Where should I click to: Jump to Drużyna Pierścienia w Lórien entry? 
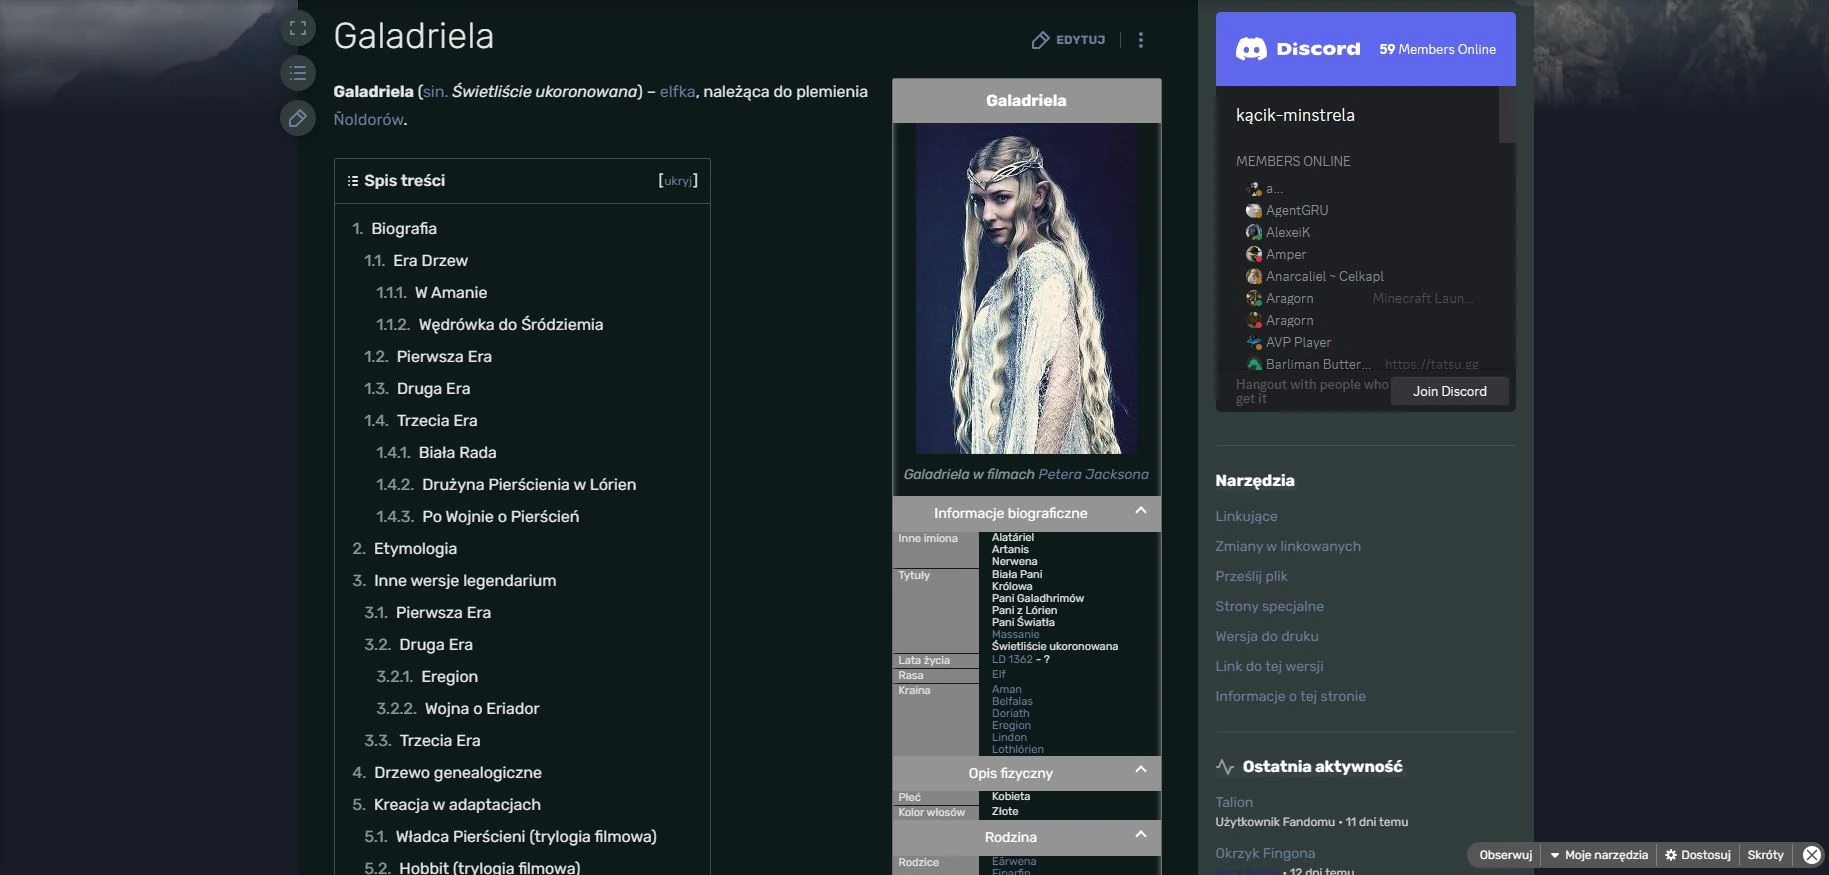pyautogui.click(x=529, y=485)
